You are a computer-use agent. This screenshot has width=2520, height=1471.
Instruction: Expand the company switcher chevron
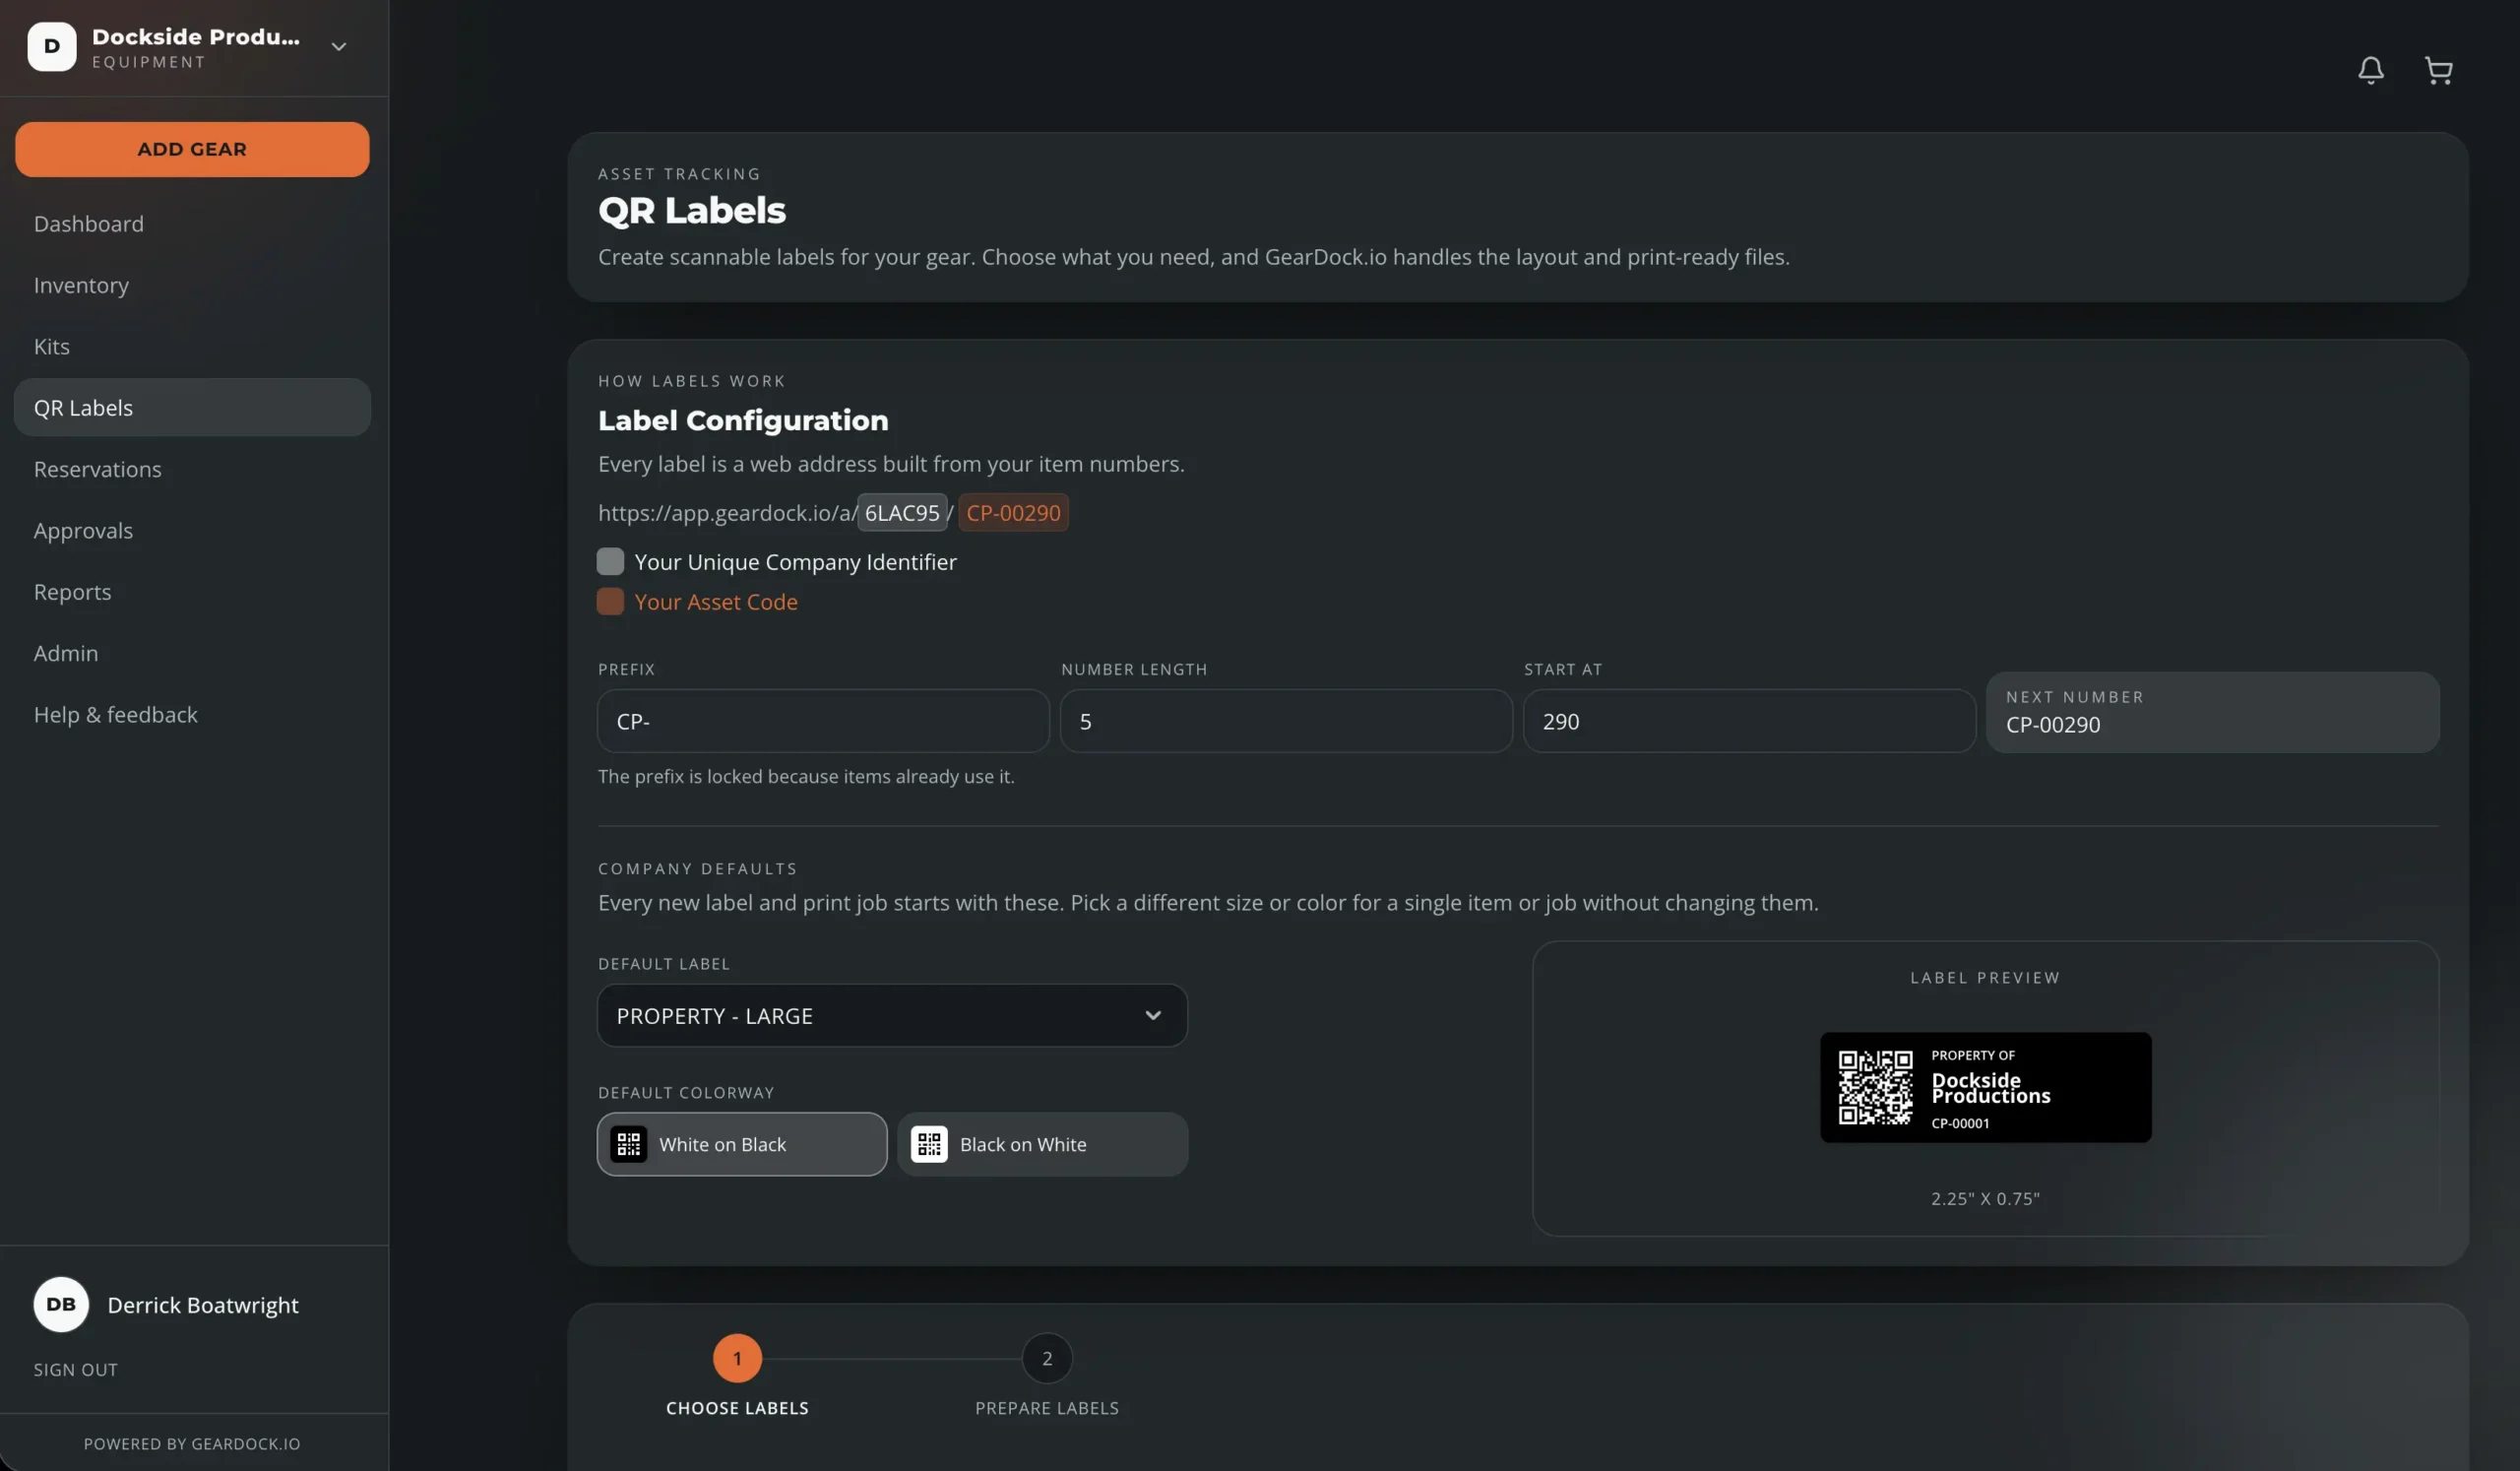(339, 47)
